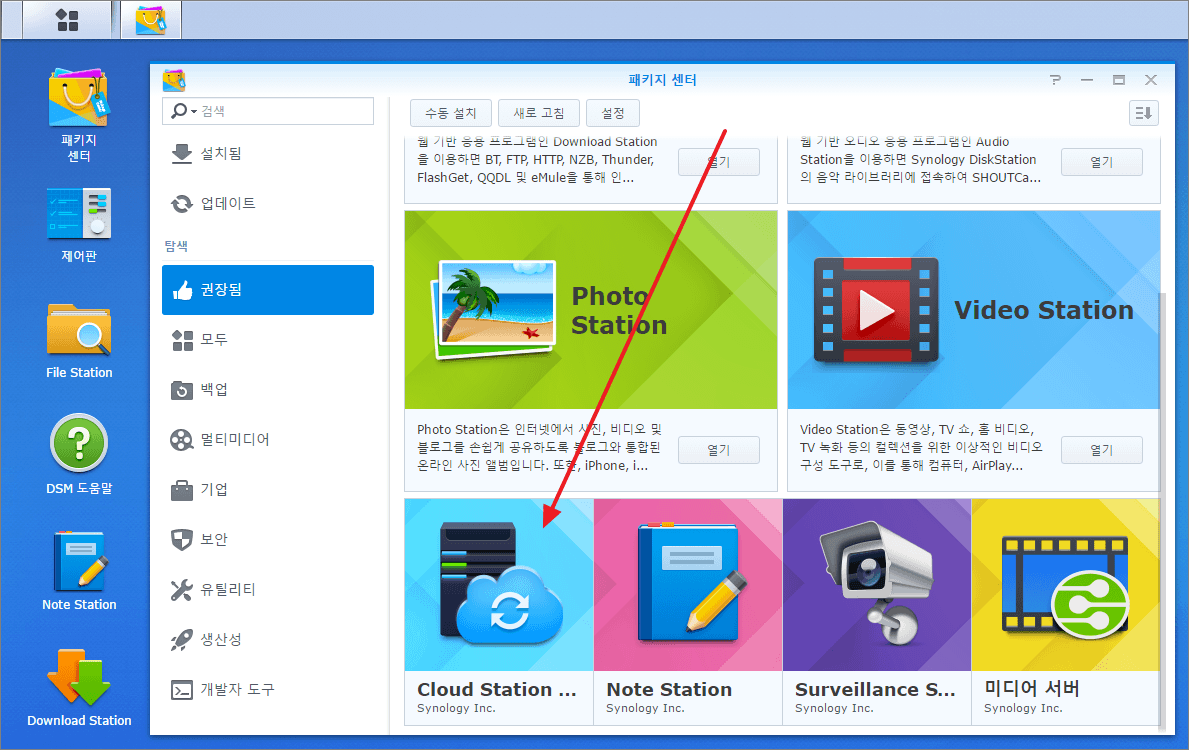
Task: Open 미디어 서버 media server tile icon
Action: pos(1065,585)
